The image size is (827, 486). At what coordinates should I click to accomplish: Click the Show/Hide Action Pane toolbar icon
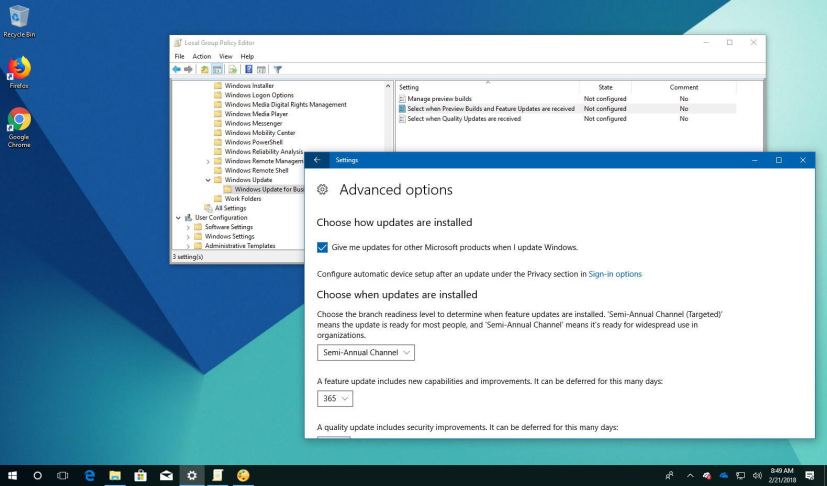(x=261, y=69)
